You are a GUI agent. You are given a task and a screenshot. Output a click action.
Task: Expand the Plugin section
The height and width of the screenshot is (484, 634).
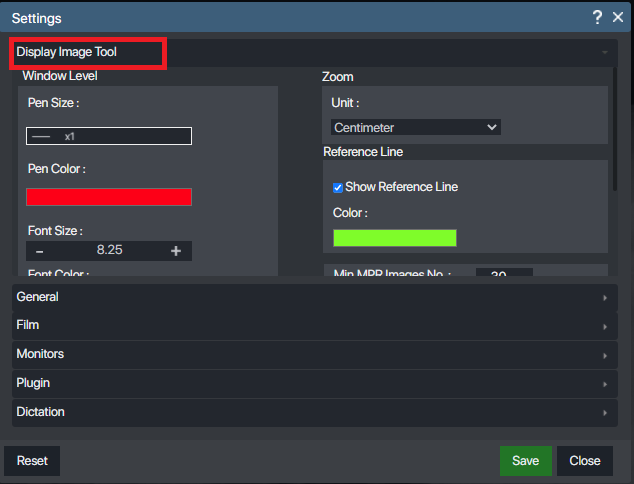coord(310,383)
